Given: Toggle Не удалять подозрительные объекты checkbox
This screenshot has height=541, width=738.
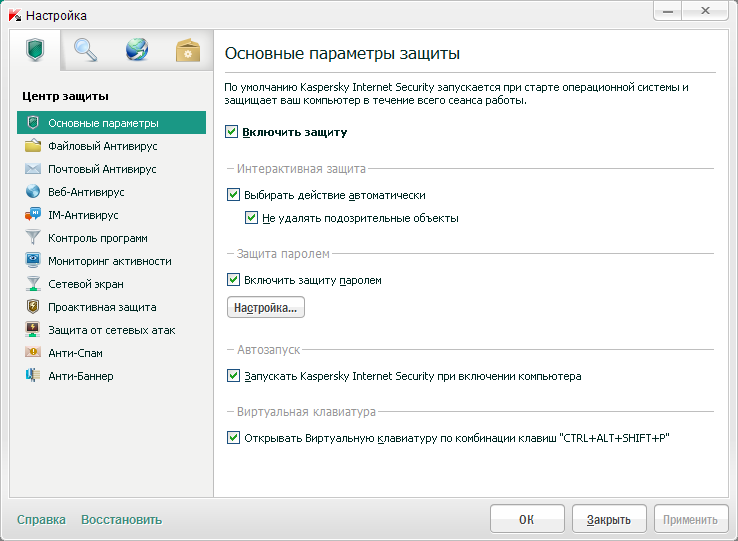Looking at the screenshot, I should 251,218.
